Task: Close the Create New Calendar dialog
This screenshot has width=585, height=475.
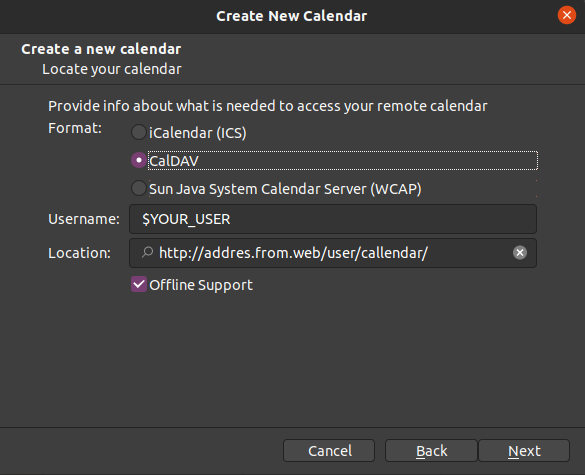Action: [x=567, y=15]
